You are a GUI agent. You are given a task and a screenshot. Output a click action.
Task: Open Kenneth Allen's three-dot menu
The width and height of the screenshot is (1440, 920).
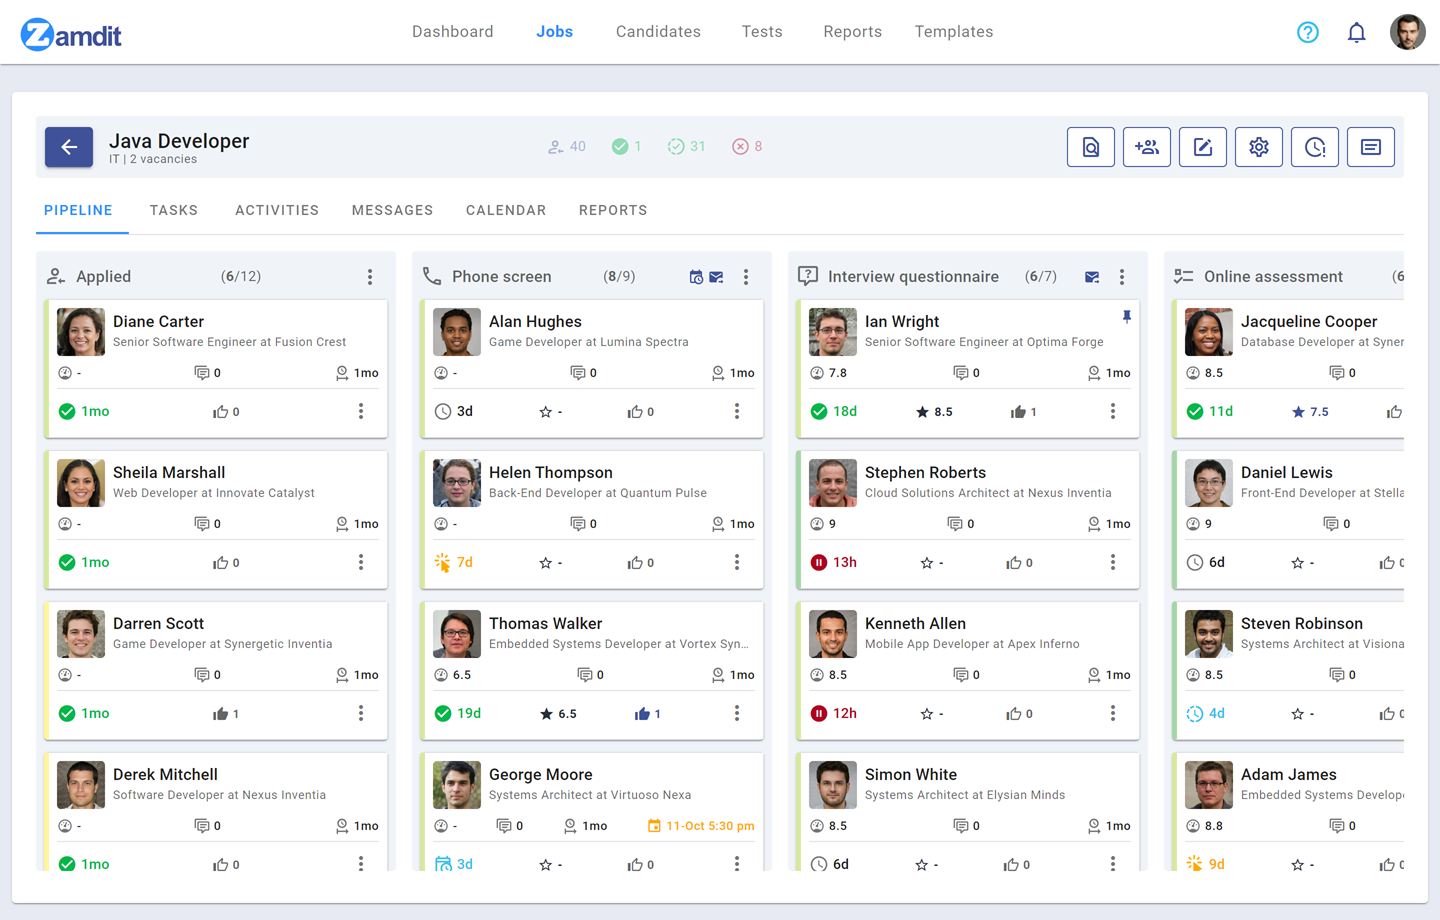1113,713
